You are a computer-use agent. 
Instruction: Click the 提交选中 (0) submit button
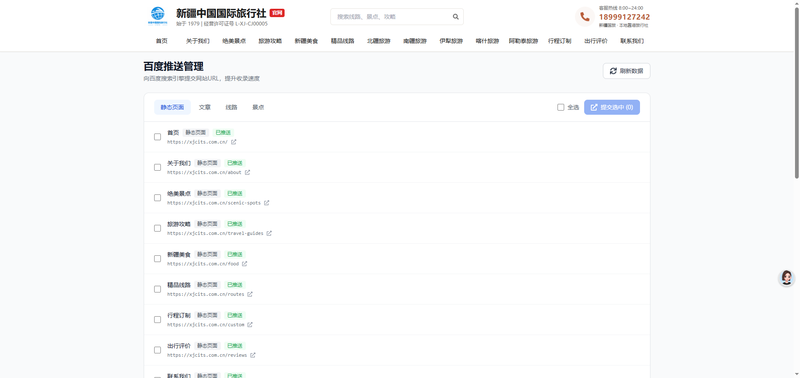612,107
